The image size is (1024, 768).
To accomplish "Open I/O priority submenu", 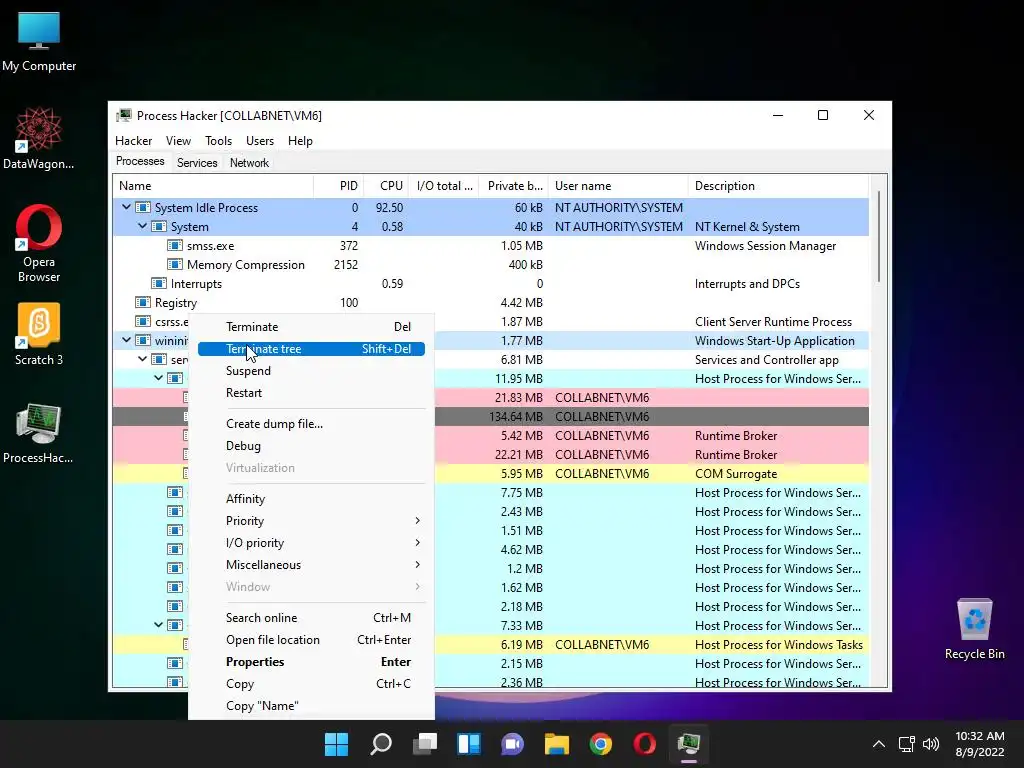I will click(312, 543).
